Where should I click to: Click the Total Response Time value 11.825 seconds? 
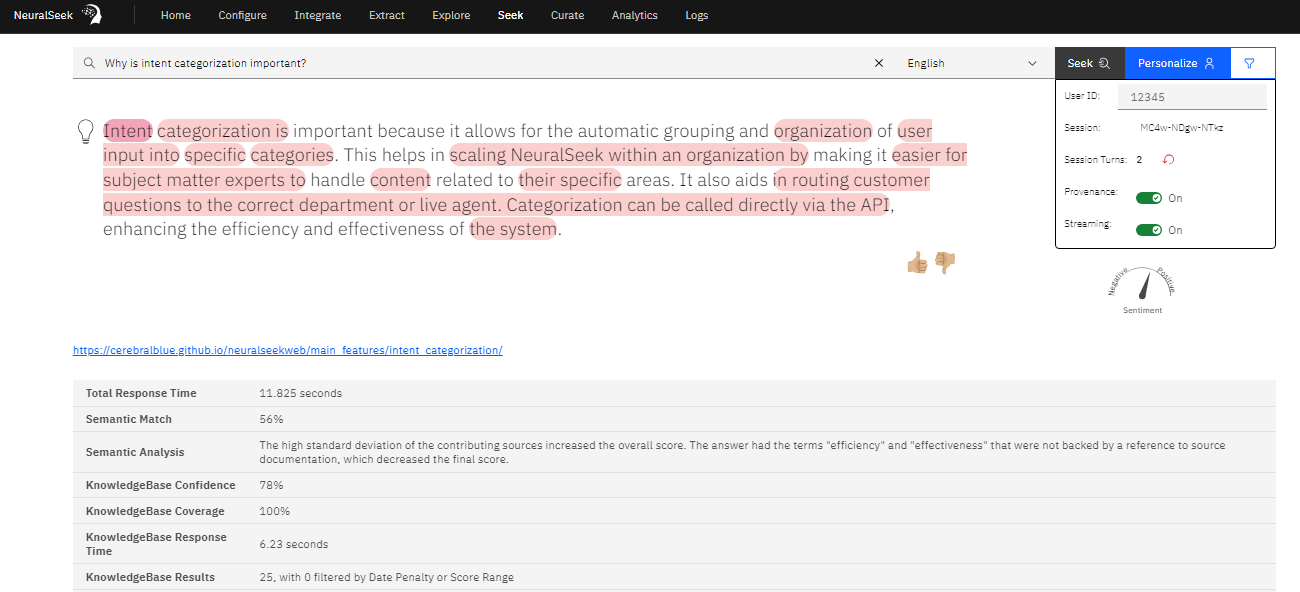300,393
